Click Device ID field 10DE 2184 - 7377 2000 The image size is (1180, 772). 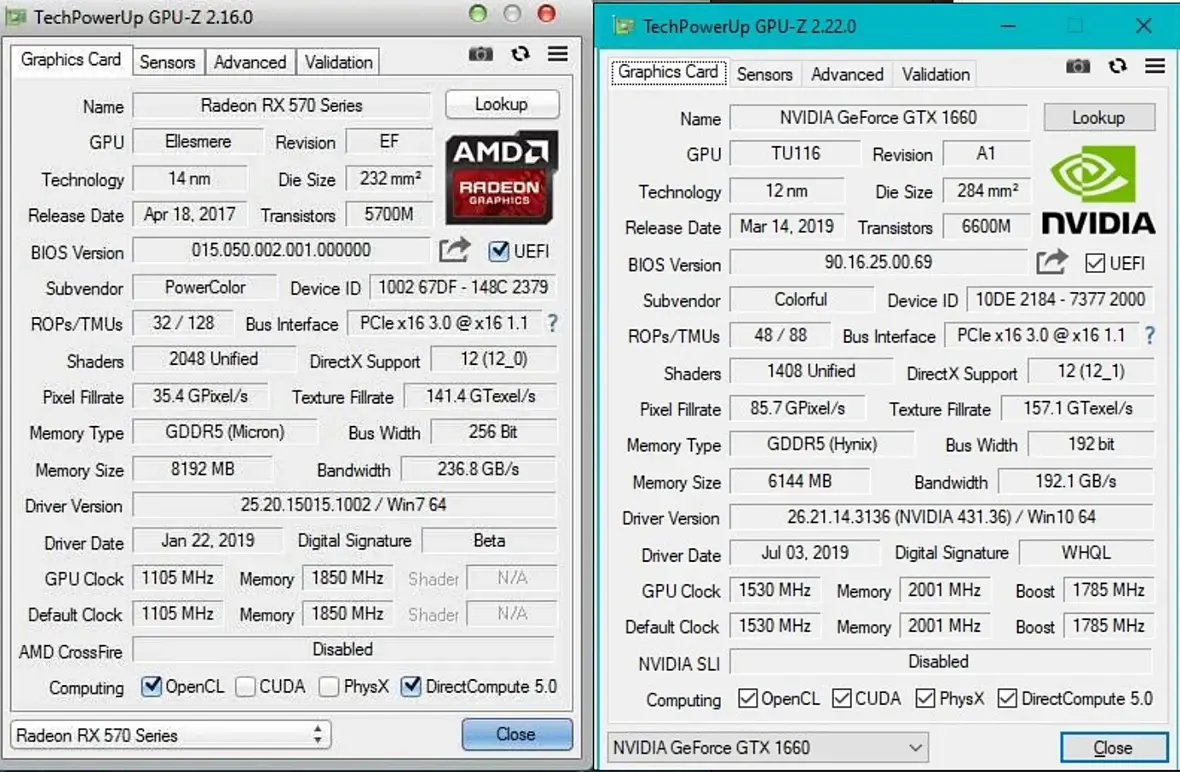(x=1060, y=299)
